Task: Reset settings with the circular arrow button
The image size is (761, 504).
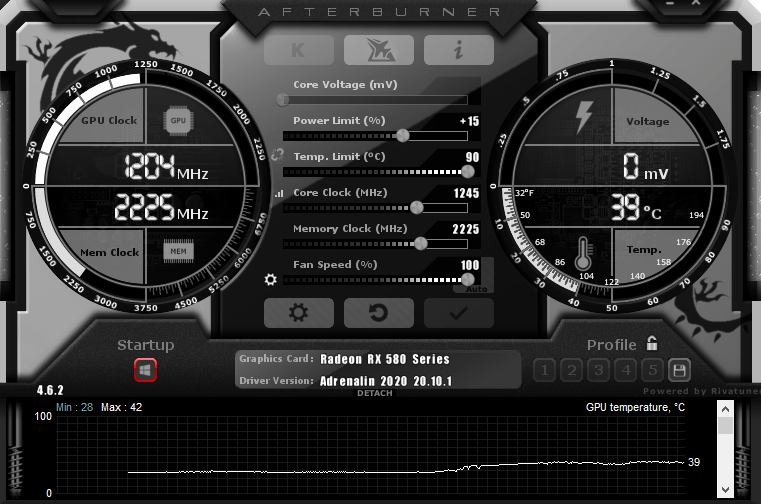Action: tap(379, 313)
